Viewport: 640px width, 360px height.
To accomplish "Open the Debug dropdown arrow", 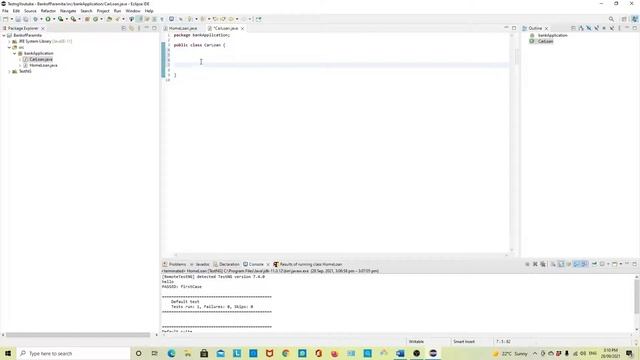I will (41, 19).
